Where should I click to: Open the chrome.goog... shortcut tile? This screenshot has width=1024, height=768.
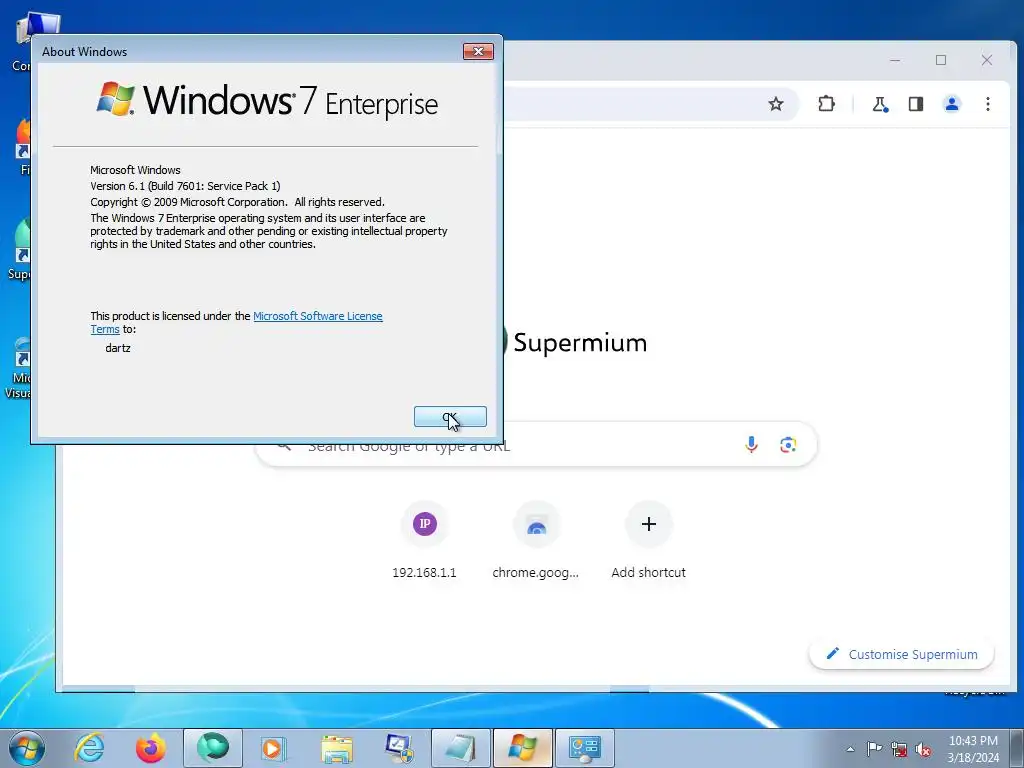coord(536,541)
